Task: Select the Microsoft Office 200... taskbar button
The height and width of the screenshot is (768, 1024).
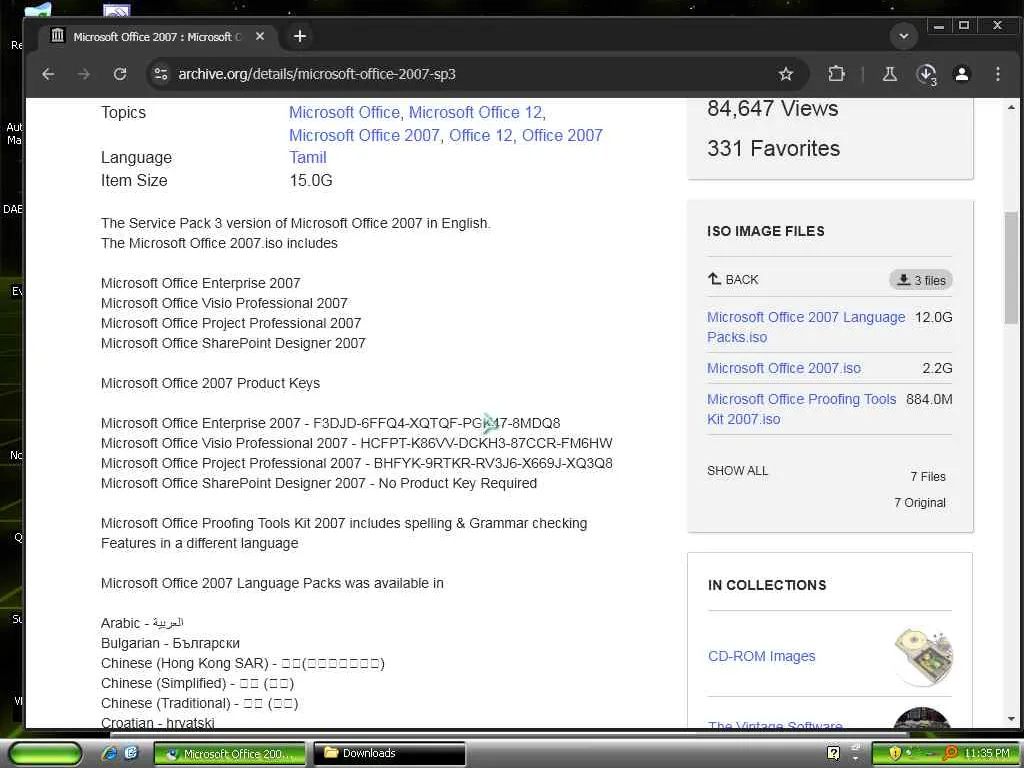Action: coord(230,754)
